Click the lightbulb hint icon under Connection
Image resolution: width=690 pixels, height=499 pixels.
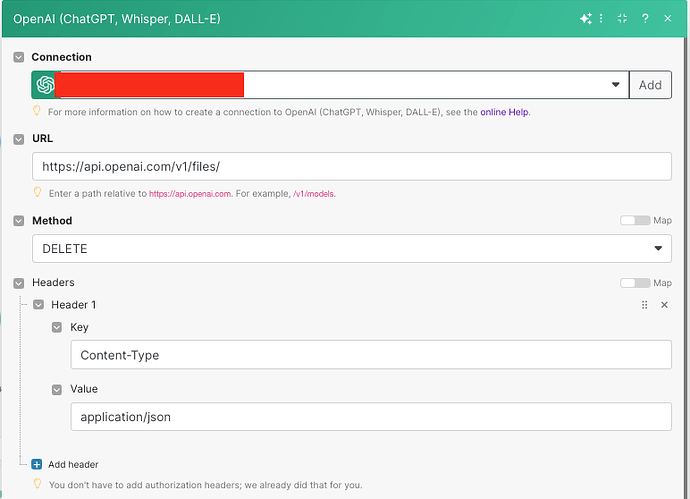[37, 110]
